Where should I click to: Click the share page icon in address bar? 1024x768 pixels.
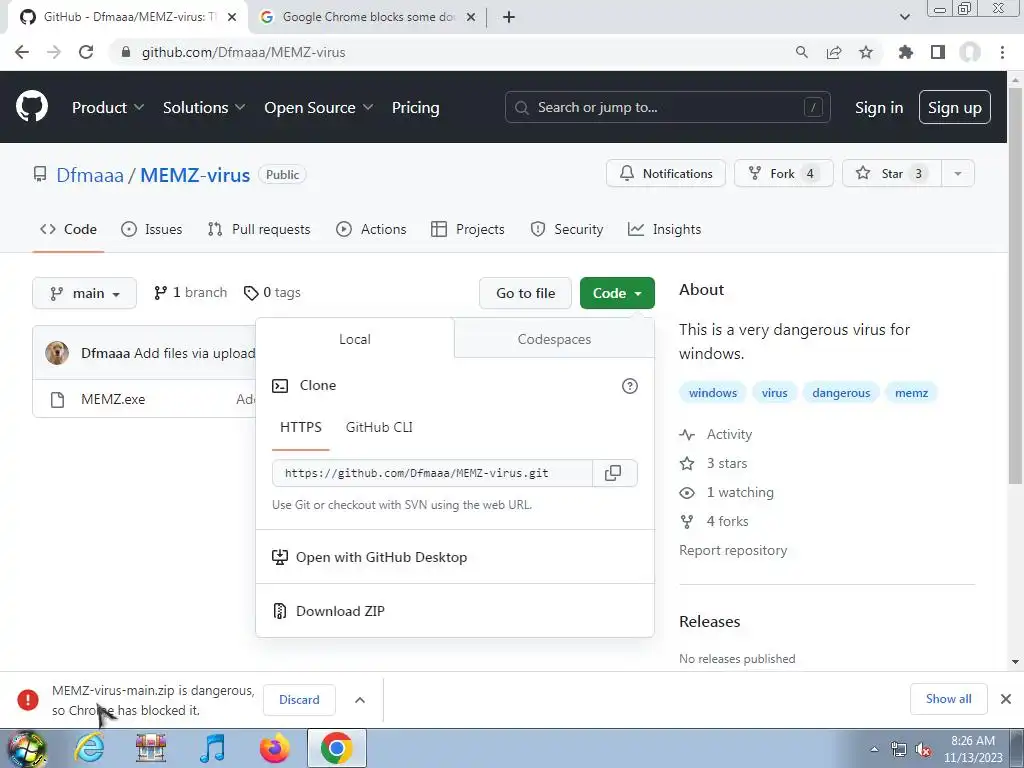click(834, 52)
